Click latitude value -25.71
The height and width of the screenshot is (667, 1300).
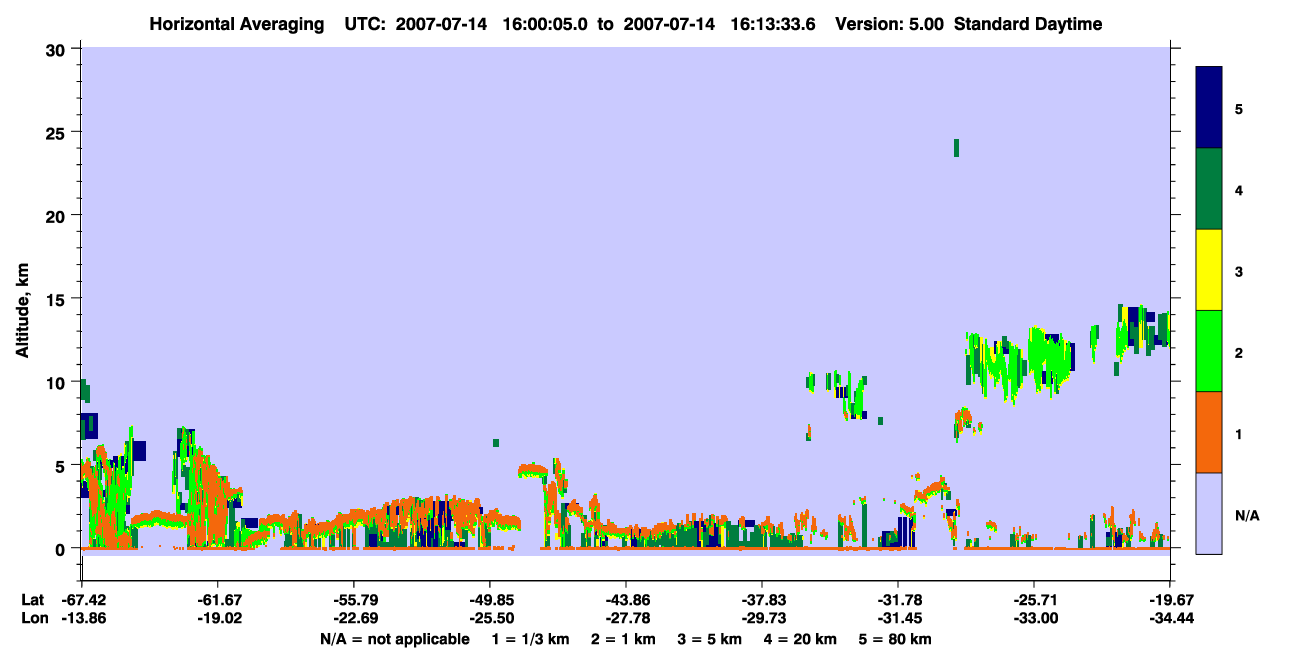[1034, 600]
